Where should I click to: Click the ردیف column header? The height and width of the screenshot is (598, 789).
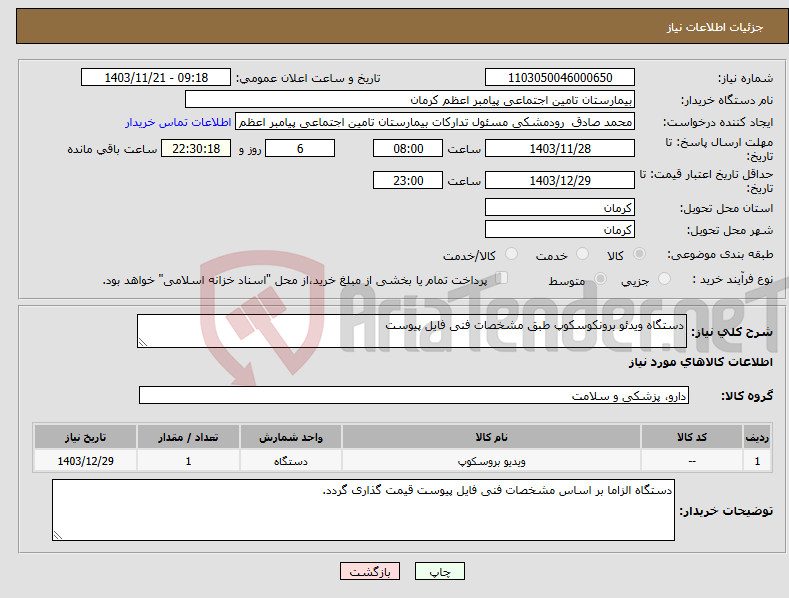click(757, 437)
